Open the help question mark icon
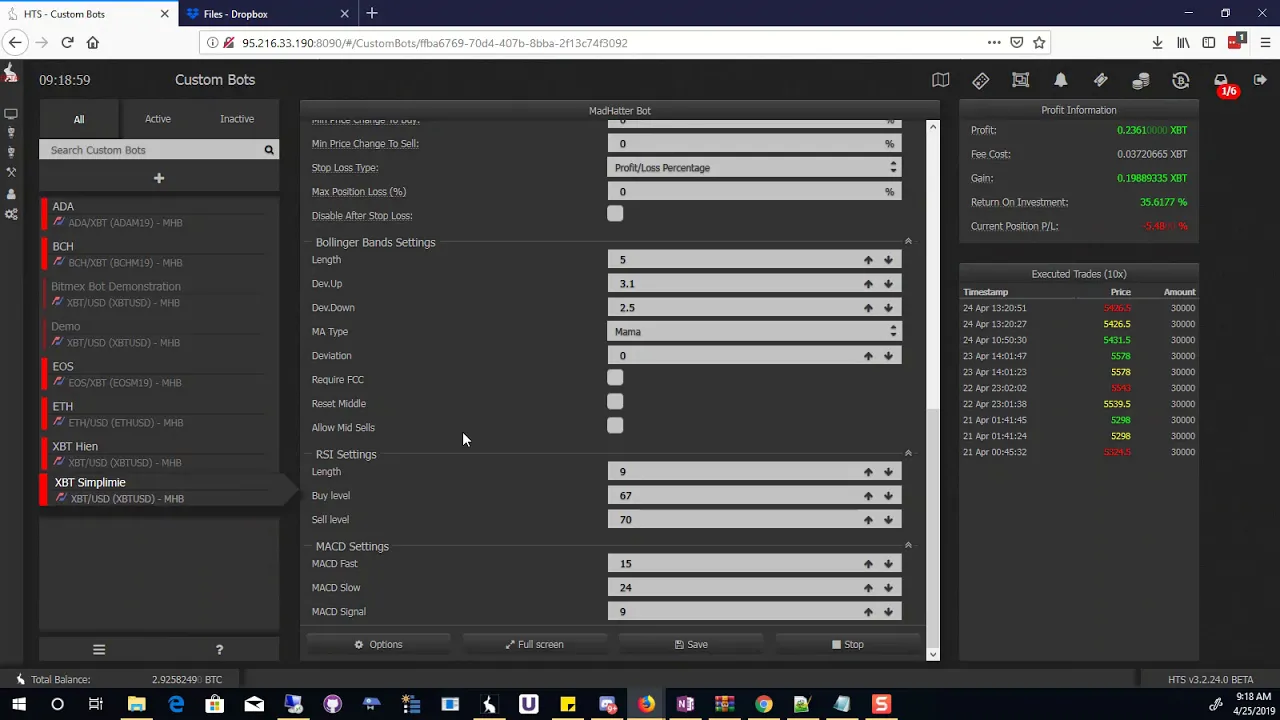The height and width of the screenshot is (720, 1280). [x=219, y=649]
